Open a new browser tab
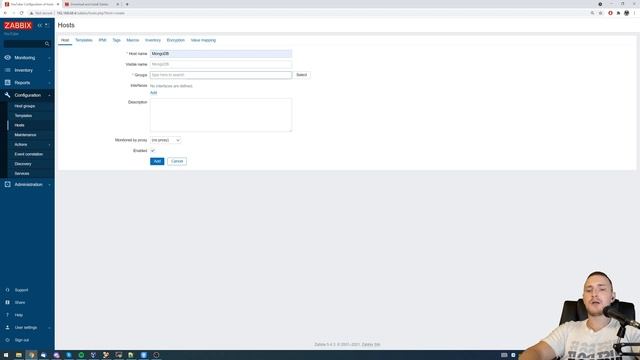The image size is (640, 360). (127, 4)
